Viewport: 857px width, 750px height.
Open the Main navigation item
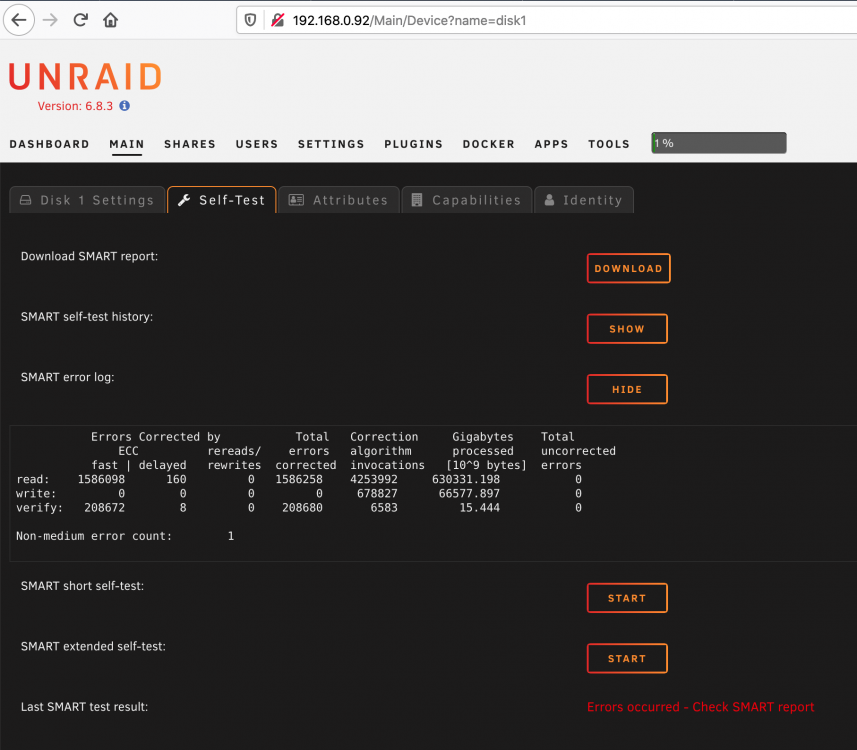tap(127, 144)
